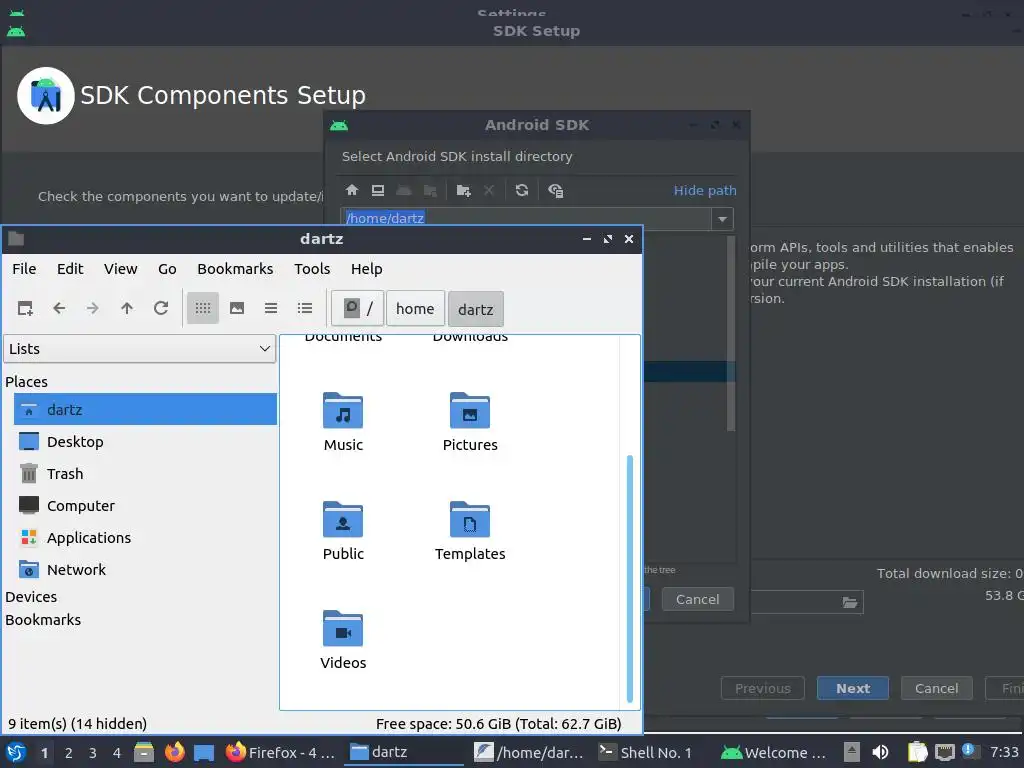Click Previous in SDK Setup wizard
1024x768 pixels.
763,688
